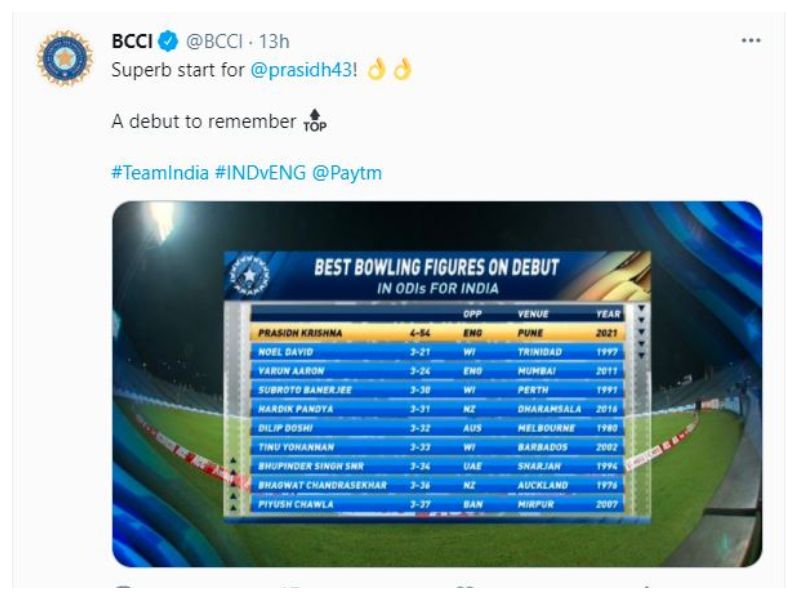
Task: Click the second OK hand emoji
Action: pyautogui.click(x=402, y=69)
